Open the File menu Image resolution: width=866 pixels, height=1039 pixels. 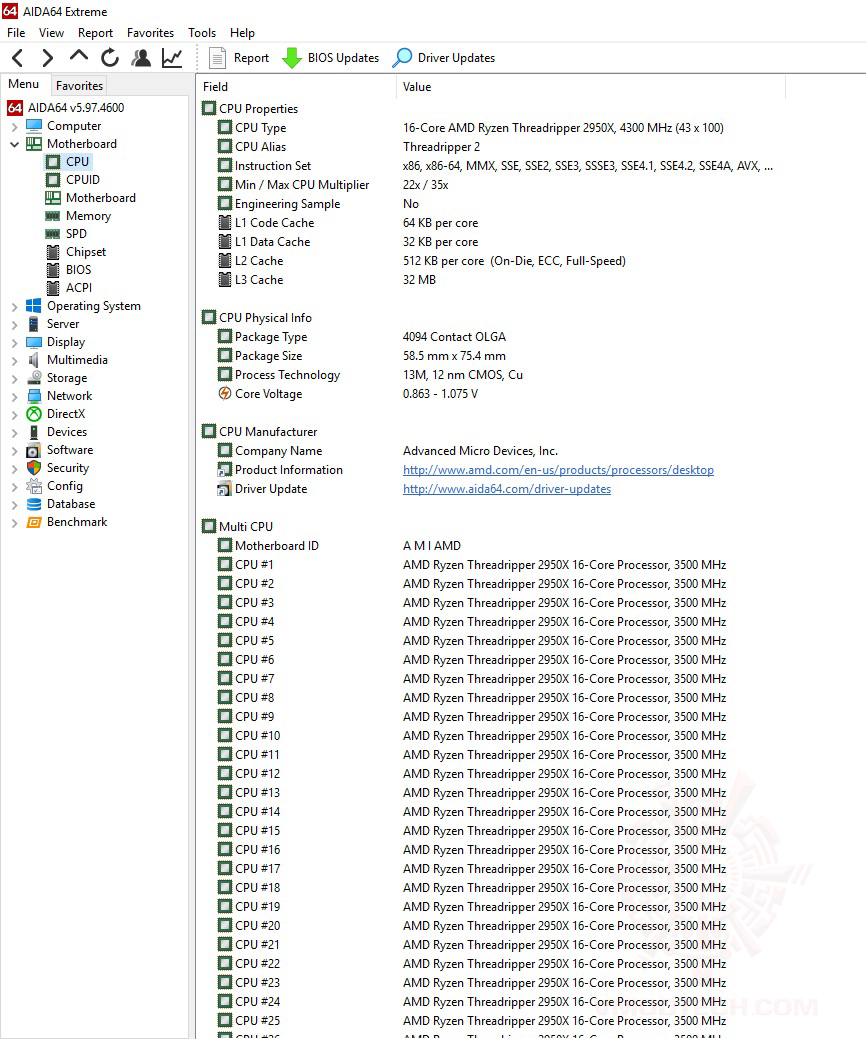click(x=16, y=32)
